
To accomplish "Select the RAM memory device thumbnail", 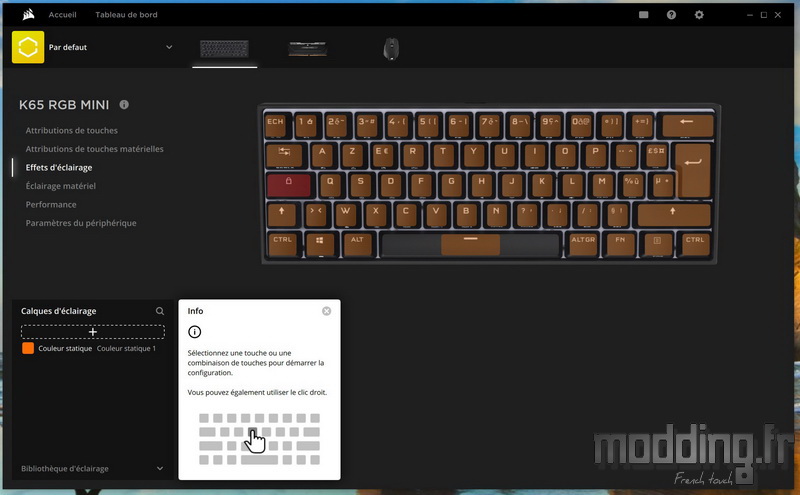I will pos(308,49).
